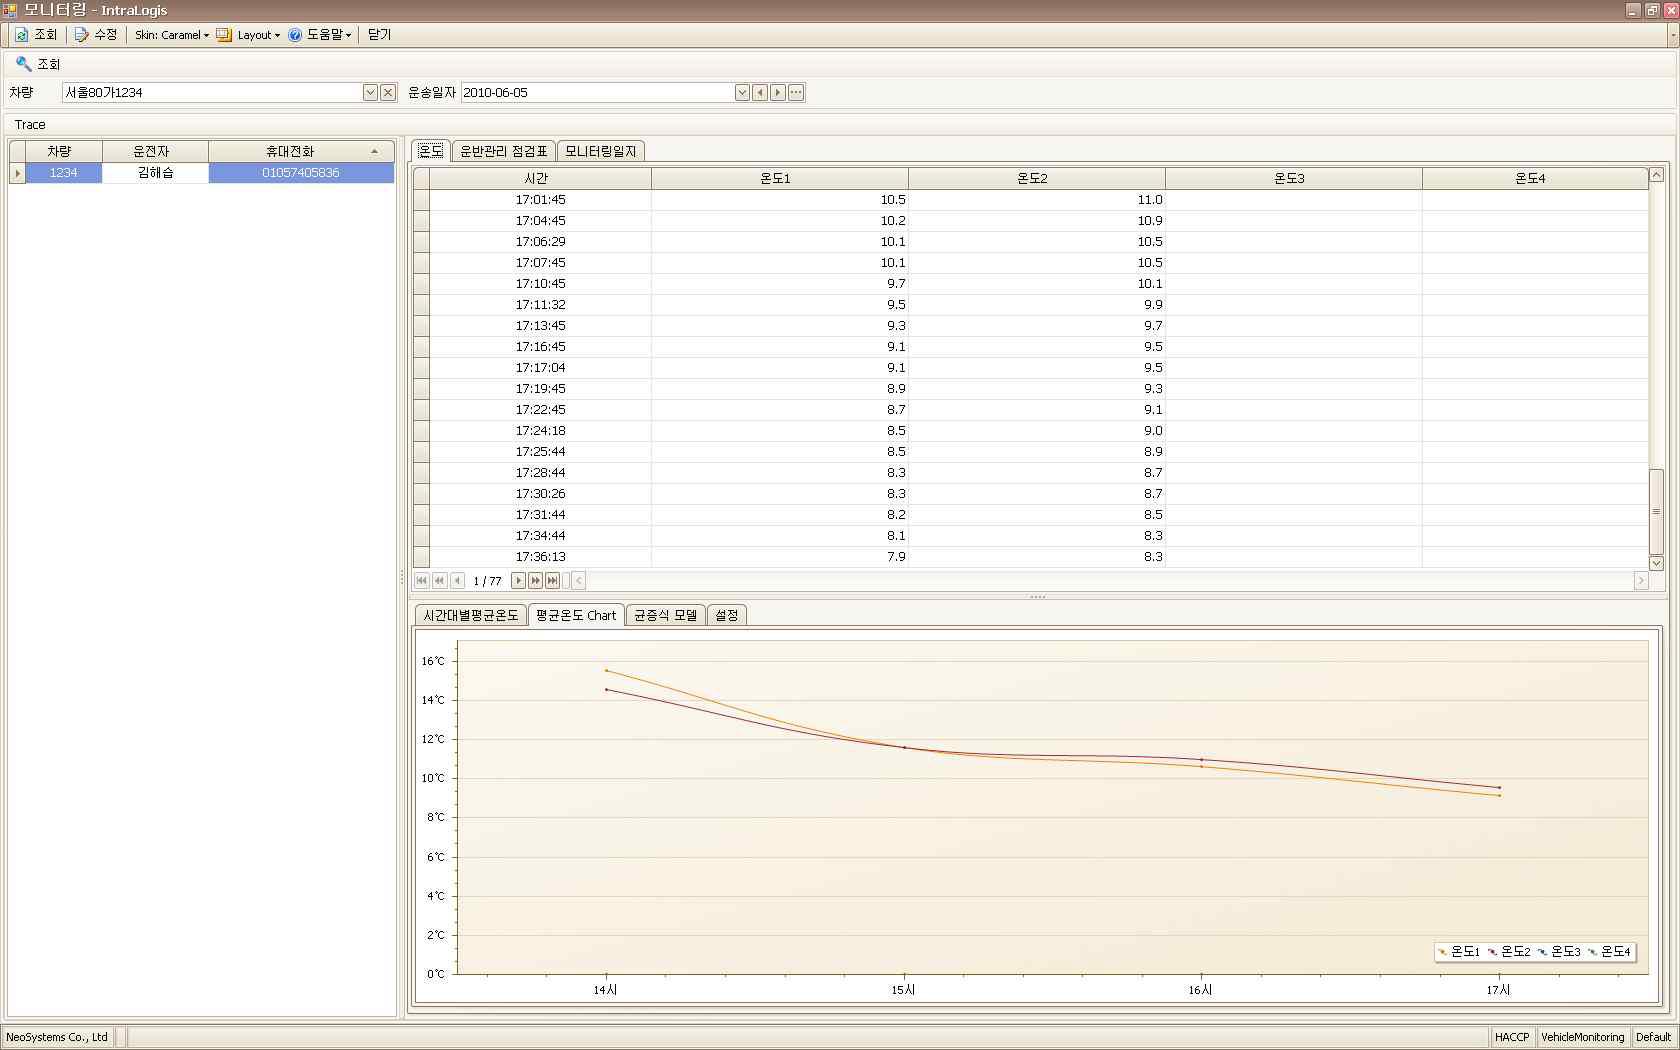Open the 평균온도 Chart tab

(x=576, y=615)
